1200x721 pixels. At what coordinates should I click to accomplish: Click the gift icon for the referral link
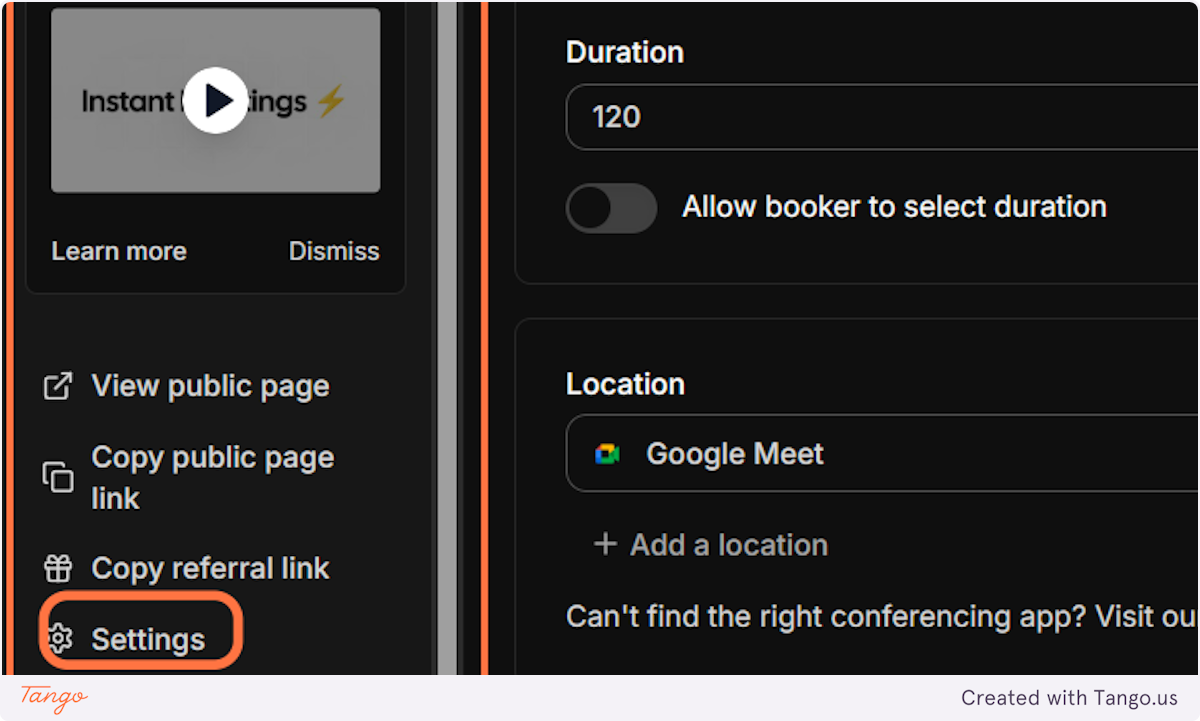click(58, 568)
